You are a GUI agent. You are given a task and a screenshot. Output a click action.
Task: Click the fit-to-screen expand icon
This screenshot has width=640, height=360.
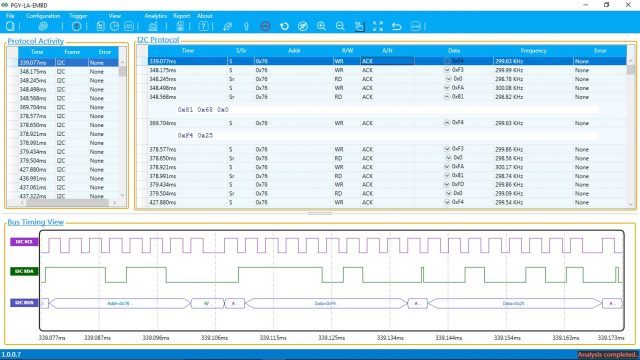click(378, 27)
